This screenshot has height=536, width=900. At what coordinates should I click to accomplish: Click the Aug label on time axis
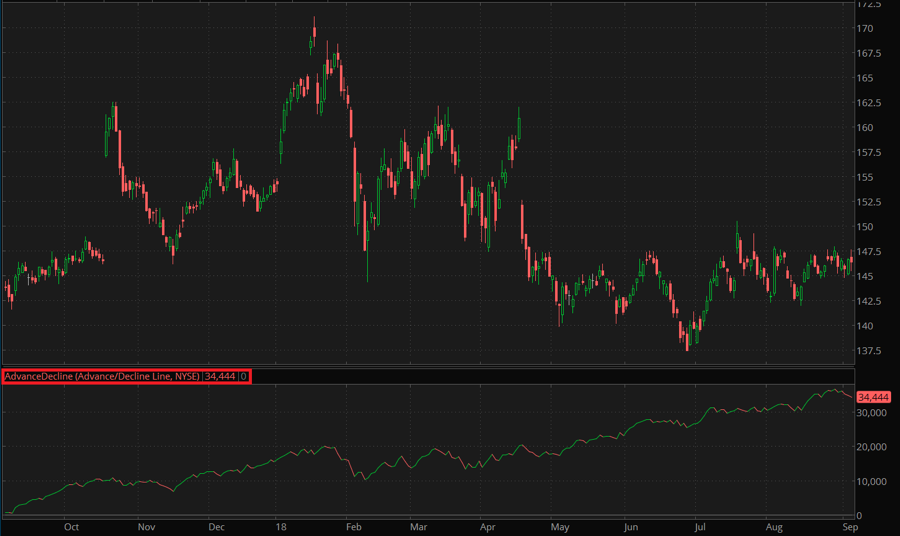772,525
